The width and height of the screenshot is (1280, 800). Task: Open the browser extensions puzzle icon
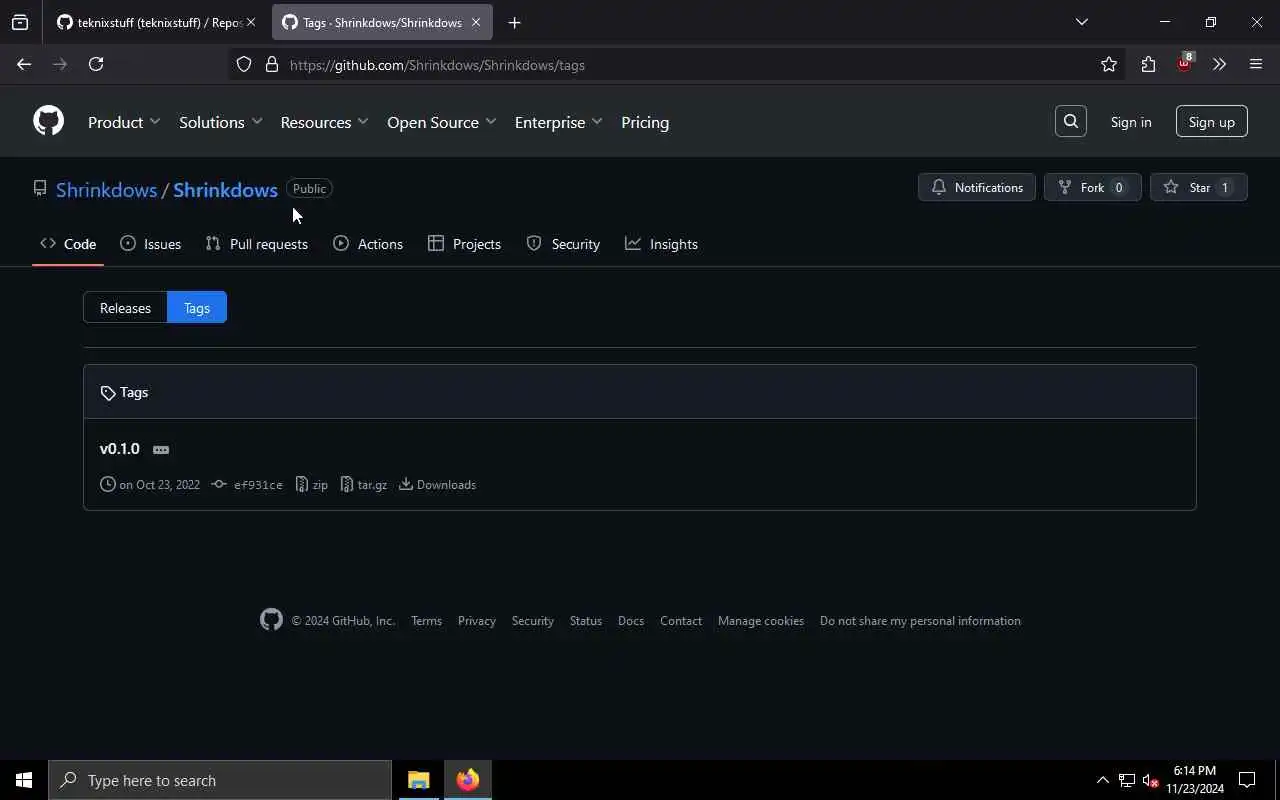[1148, 65]
